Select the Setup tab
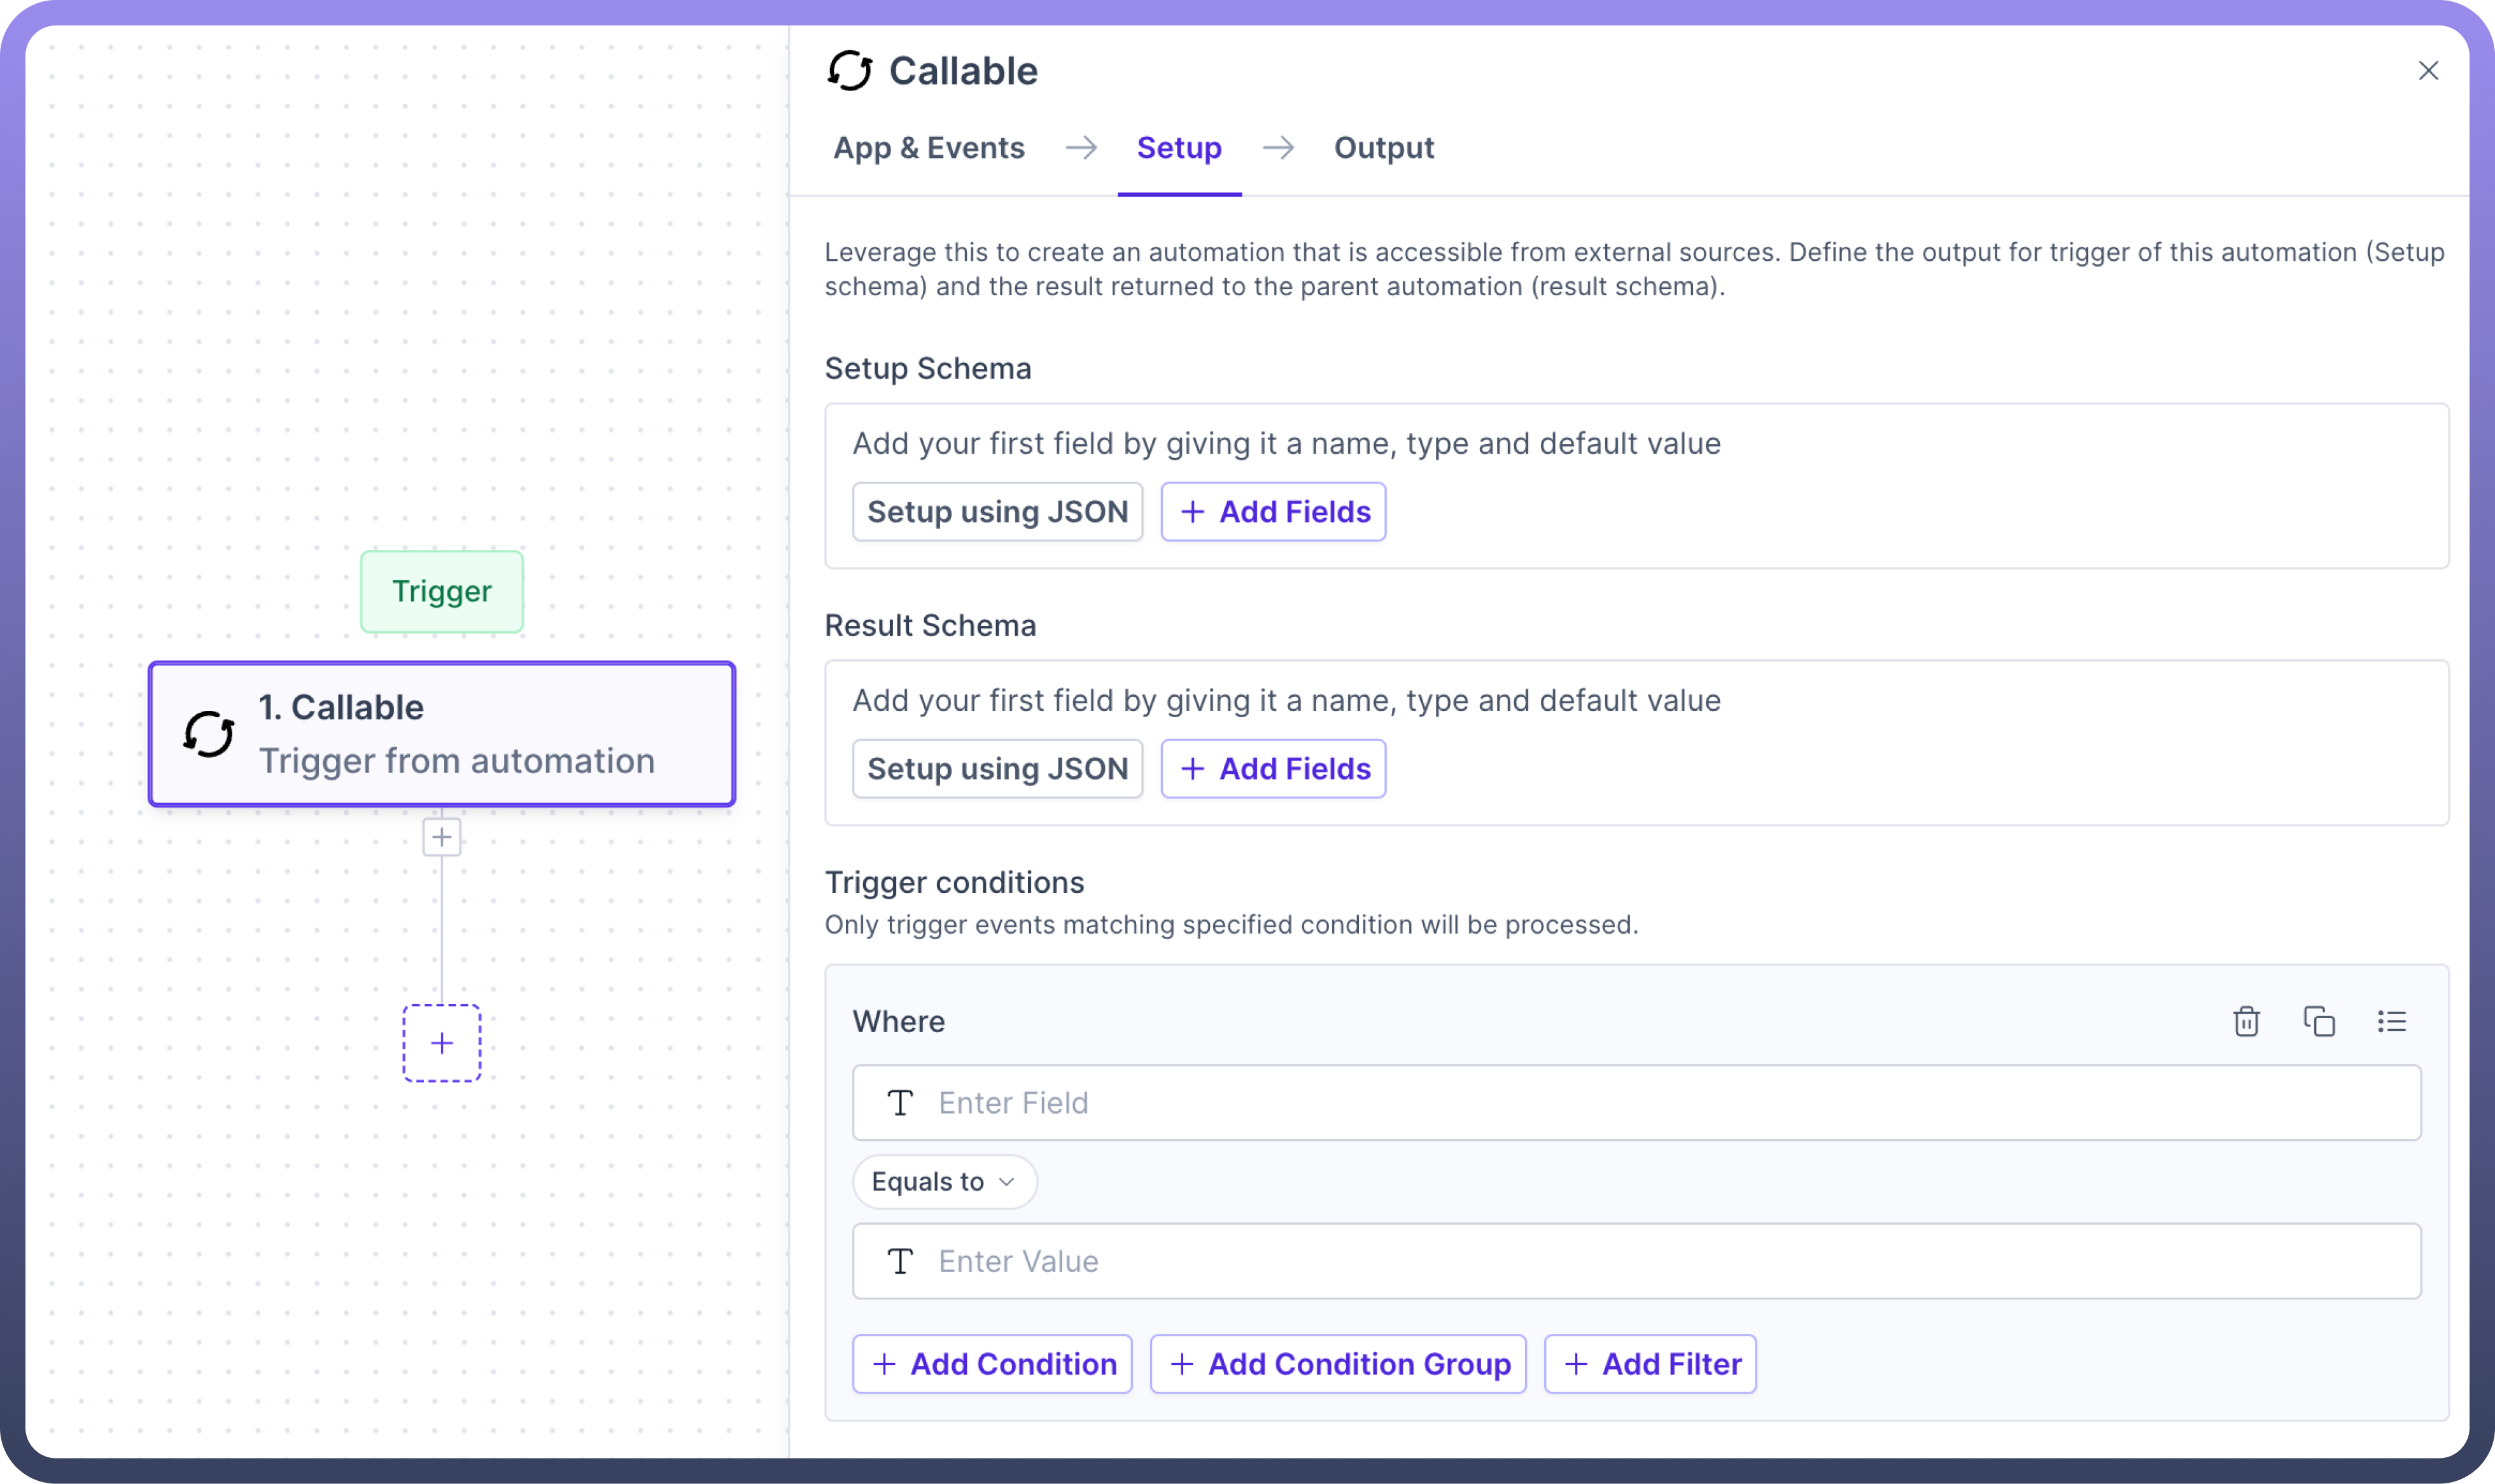 pos(1179,148)
